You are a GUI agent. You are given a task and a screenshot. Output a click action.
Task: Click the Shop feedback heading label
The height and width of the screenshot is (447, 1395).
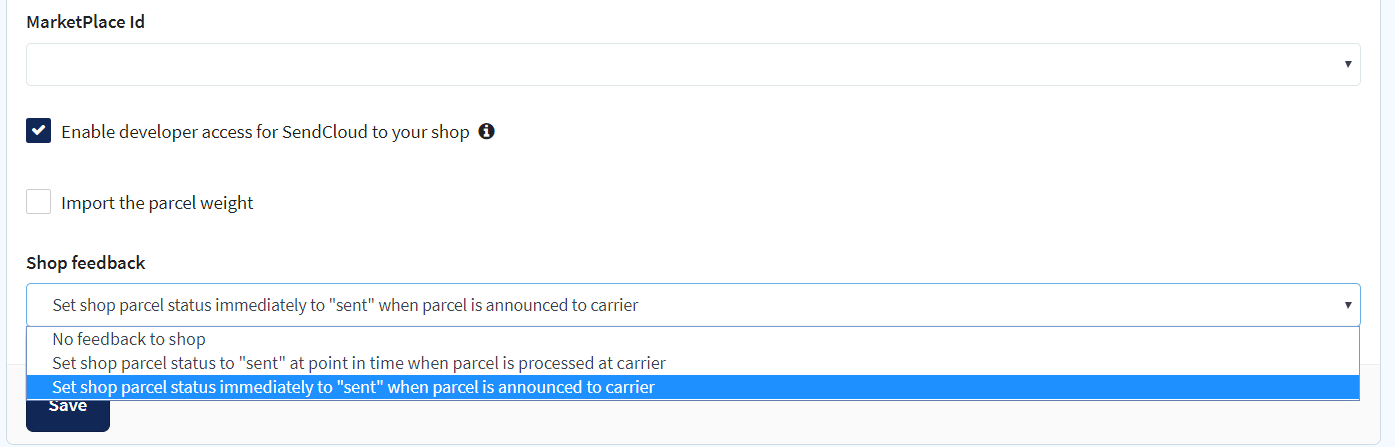(85, 263)
